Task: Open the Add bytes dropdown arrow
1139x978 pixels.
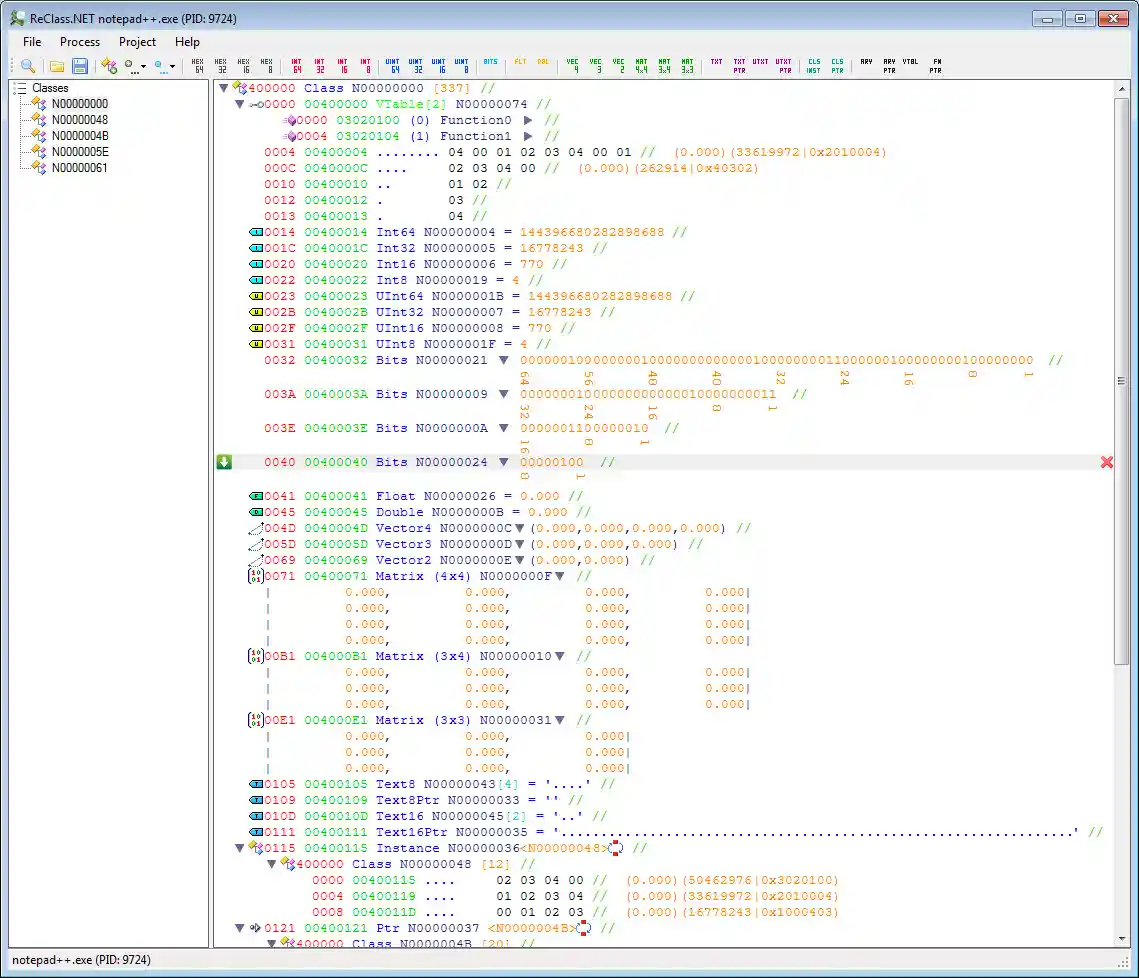Action: click(x=145, y=67)
